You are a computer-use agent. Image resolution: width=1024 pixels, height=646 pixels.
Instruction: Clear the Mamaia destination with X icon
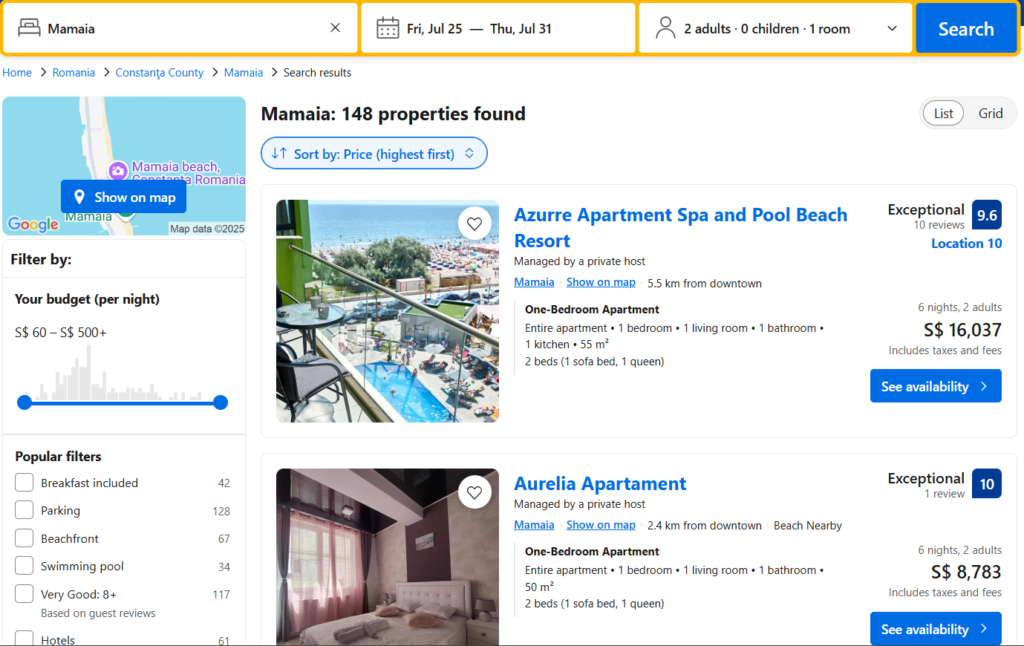click(335, 28)
